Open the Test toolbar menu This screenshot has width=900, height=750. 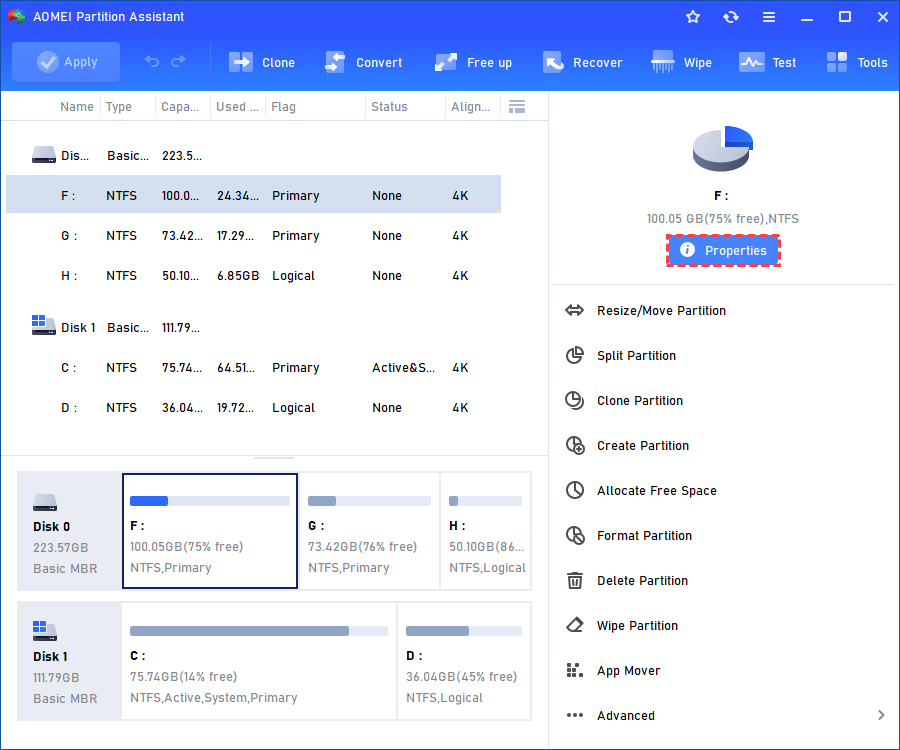(767, 62)
